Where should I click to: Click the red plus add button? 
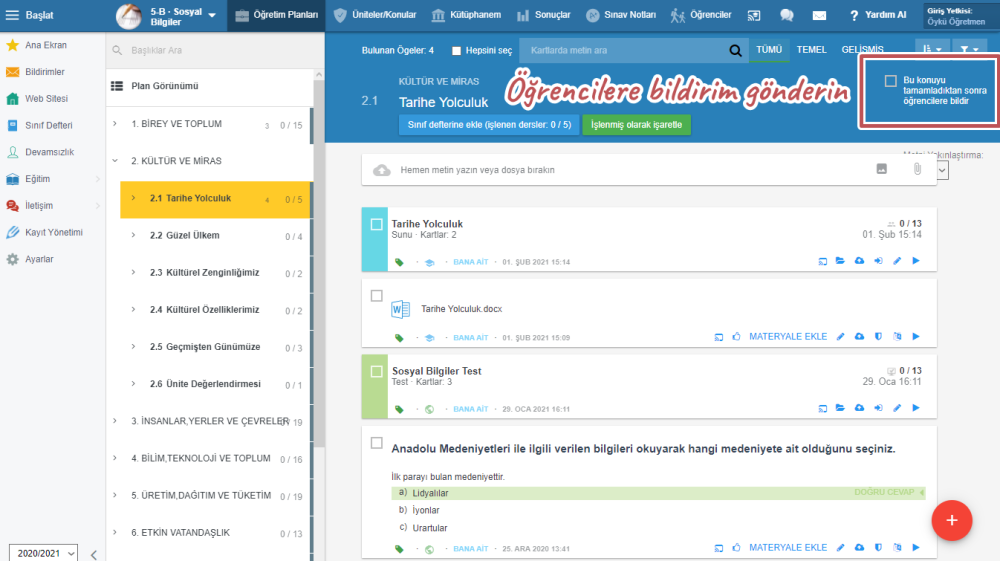(x=952, y=520)
